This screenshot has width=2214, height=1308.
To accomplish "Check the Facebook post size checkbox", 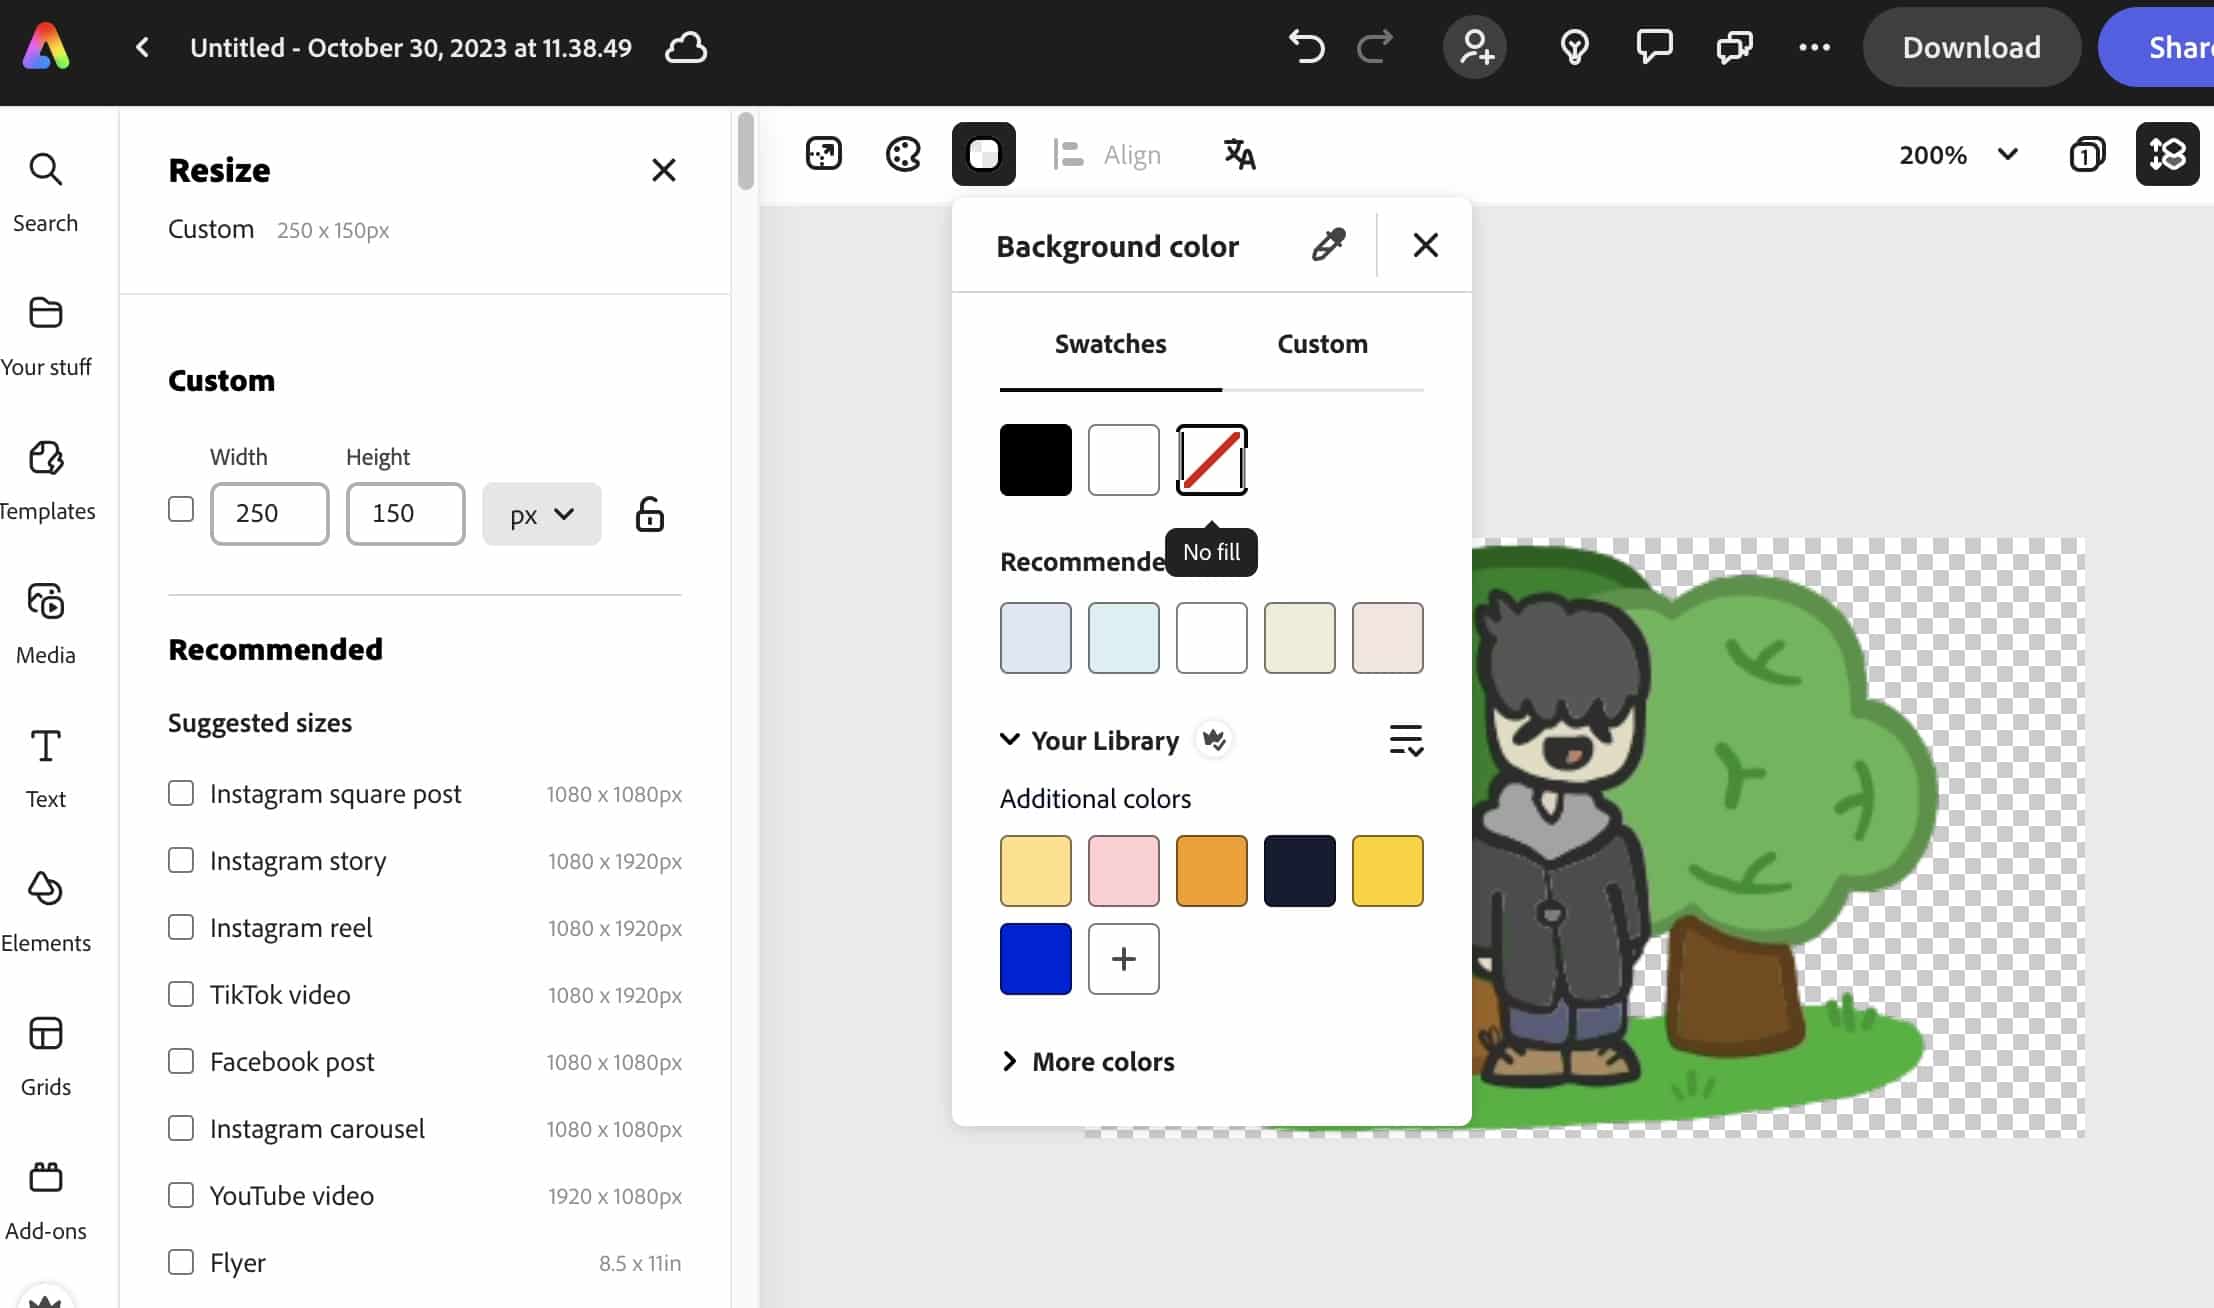I will click(181, 1060).
